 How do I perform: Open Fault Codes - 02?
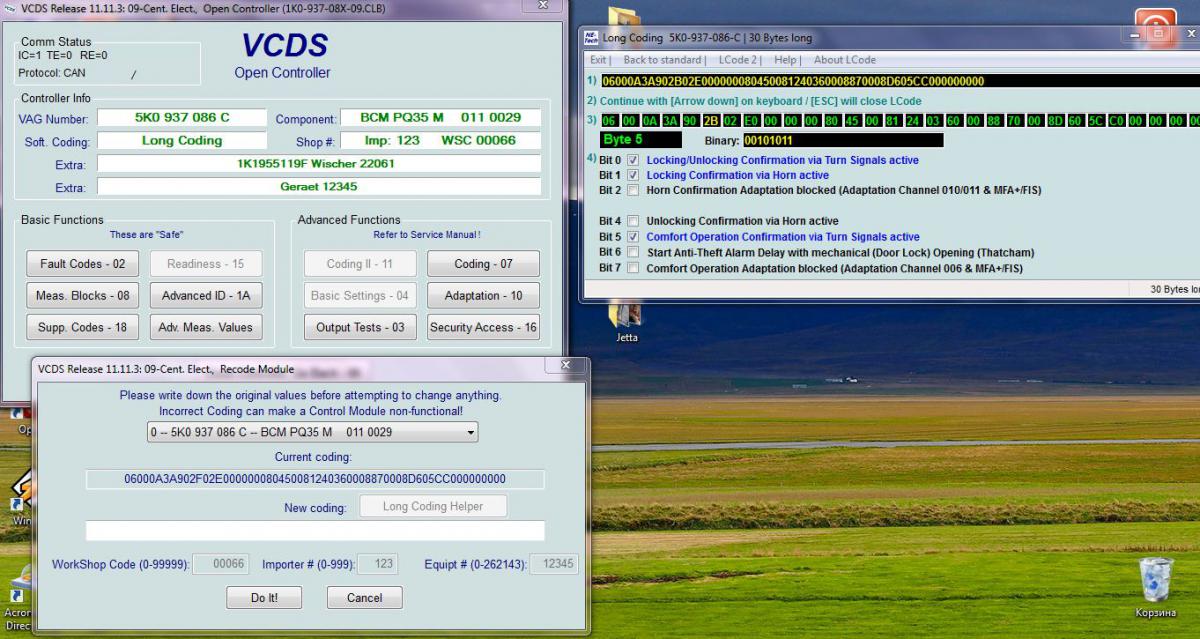(83, 264)
